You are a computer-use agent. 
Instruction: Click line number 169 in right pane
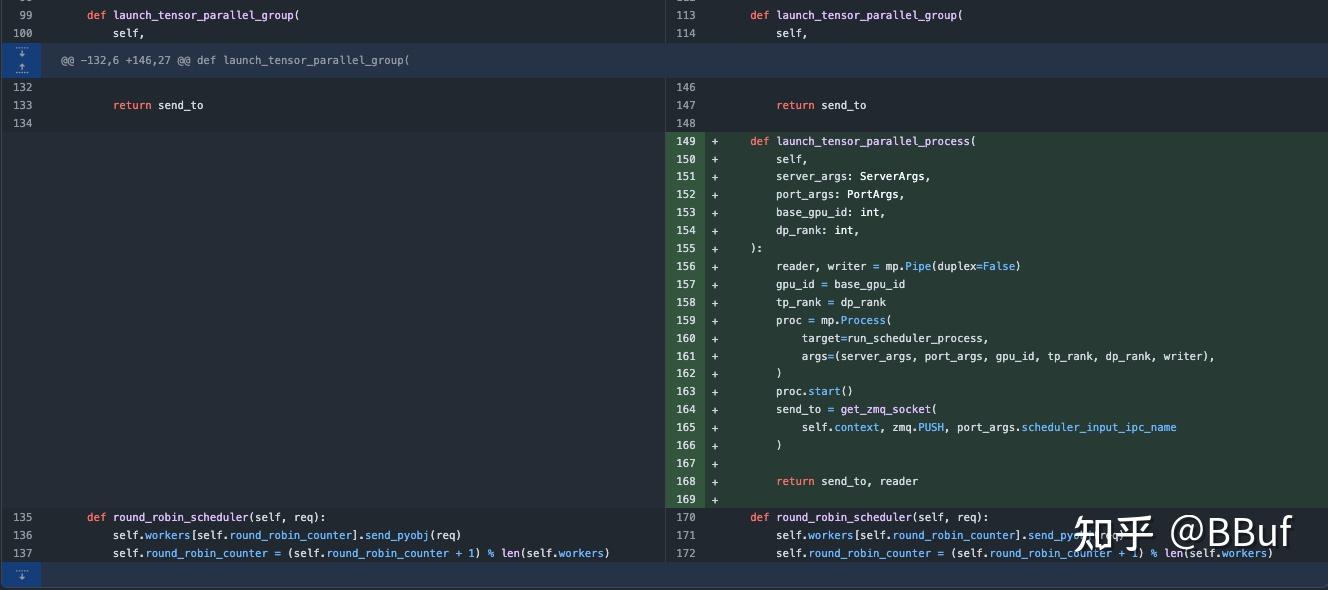[685, 499]
